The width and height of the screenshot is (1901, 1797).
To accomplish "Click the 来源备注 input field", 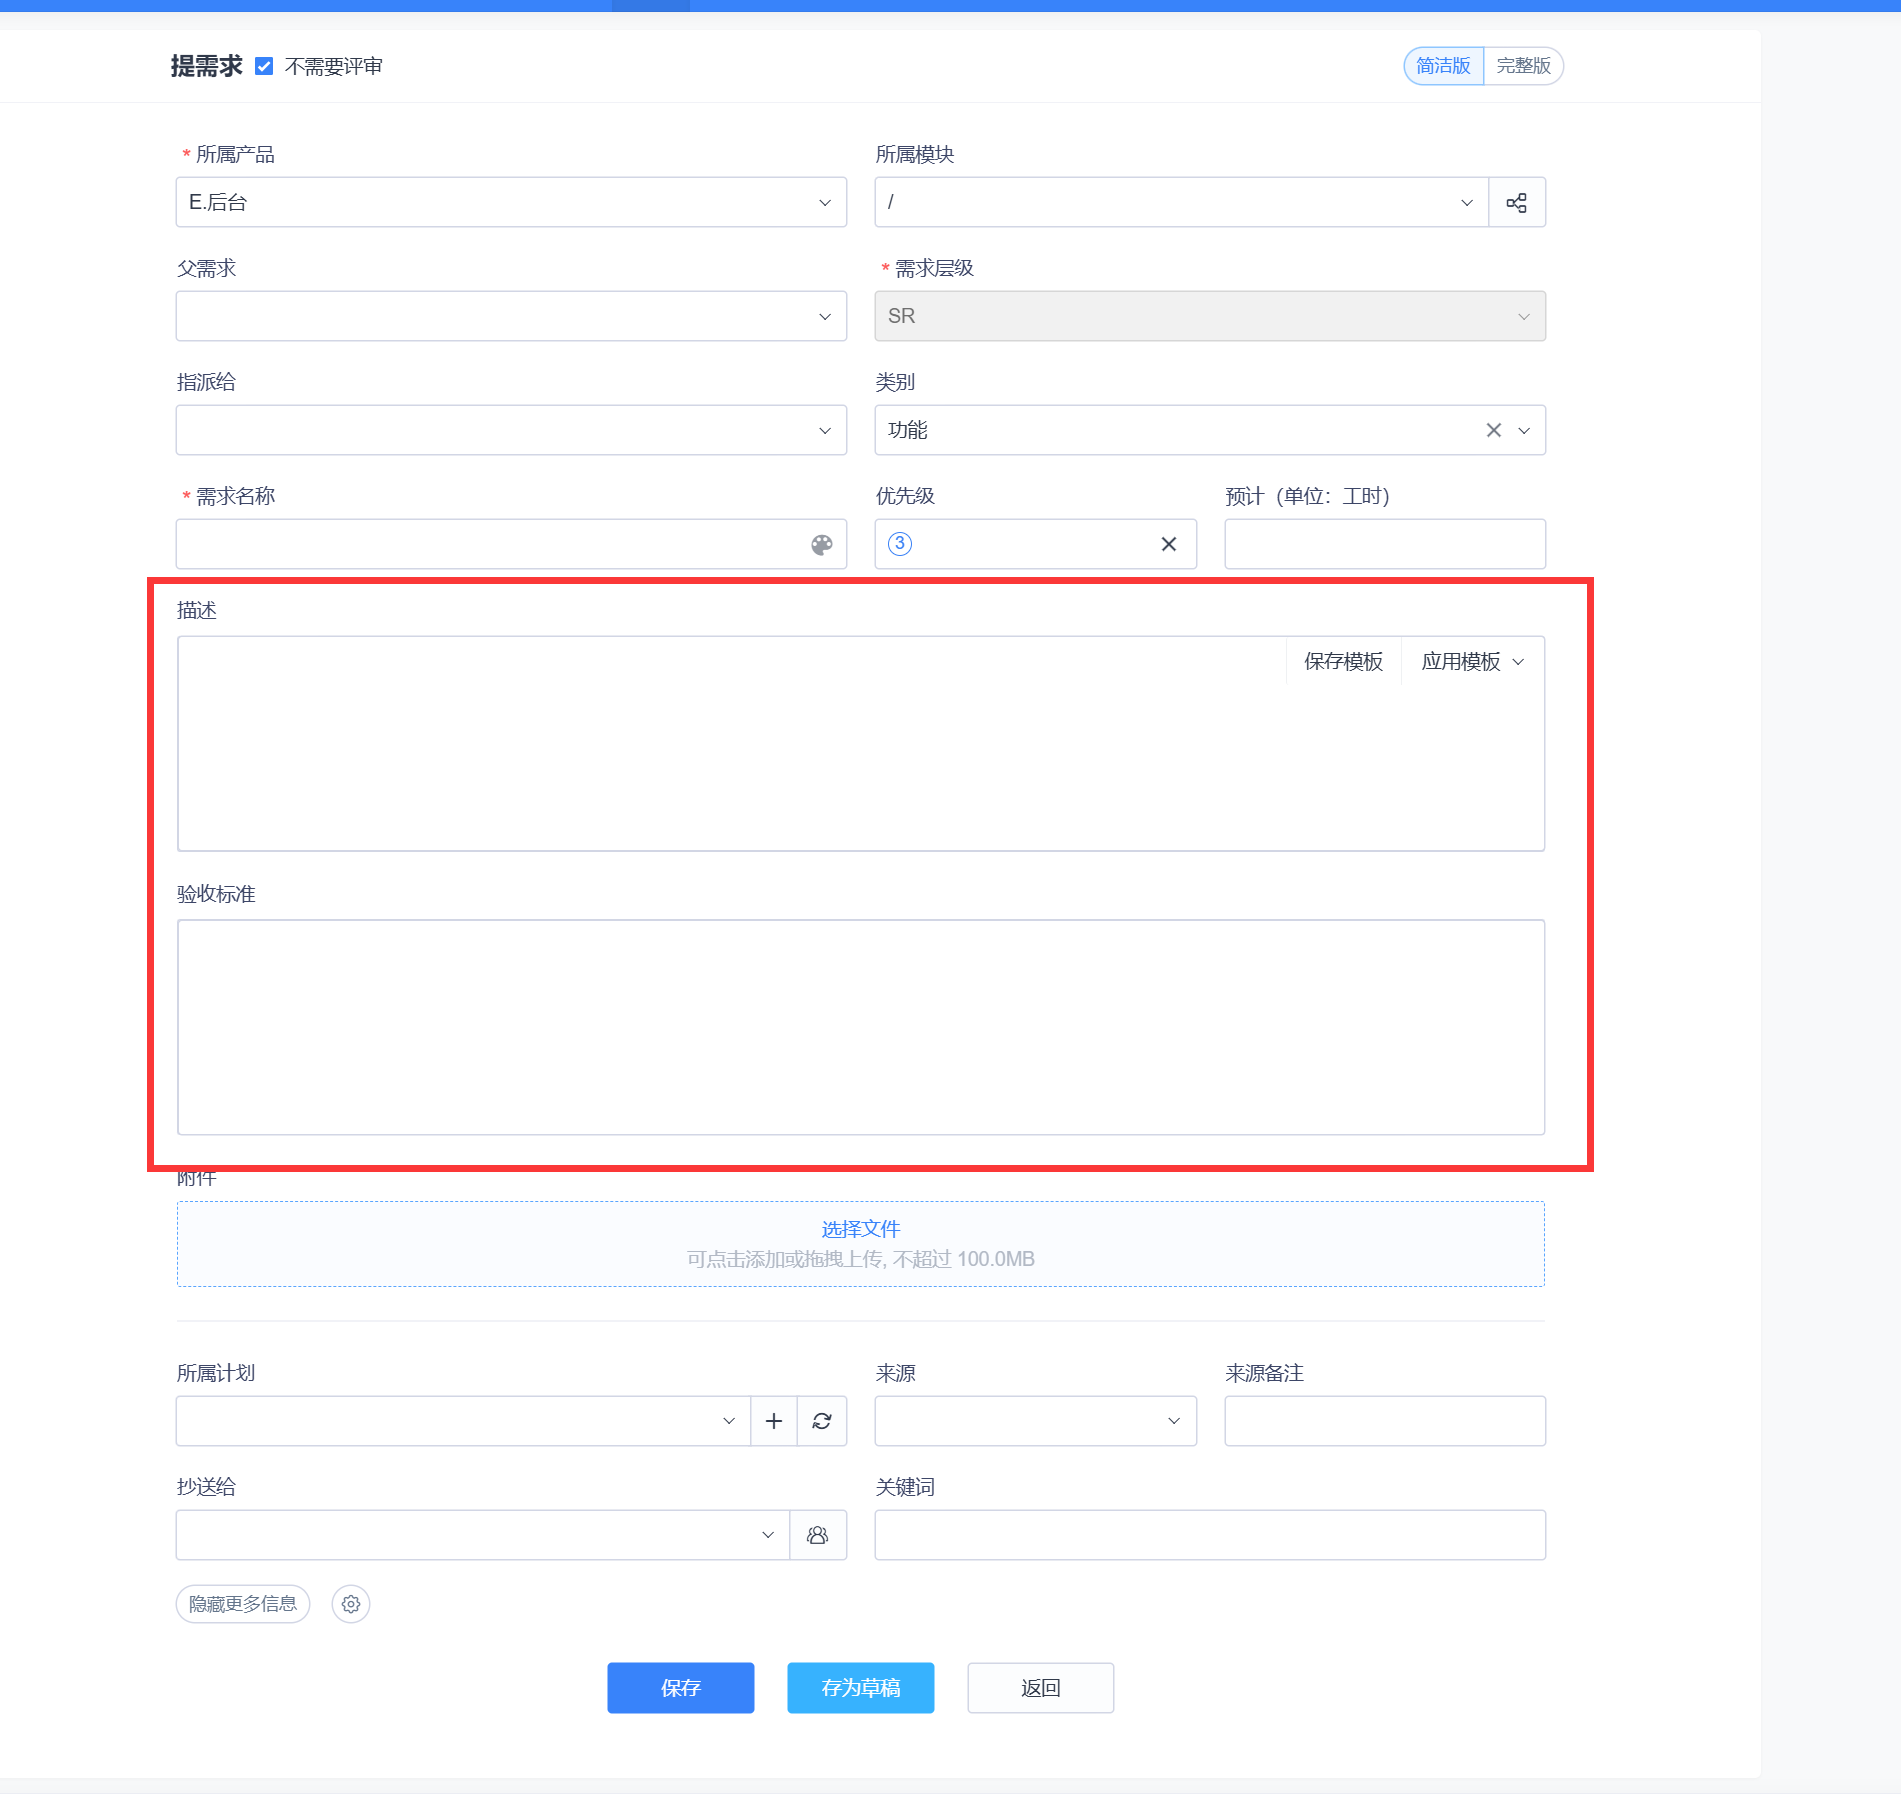I will (x=1385, y=1421).
